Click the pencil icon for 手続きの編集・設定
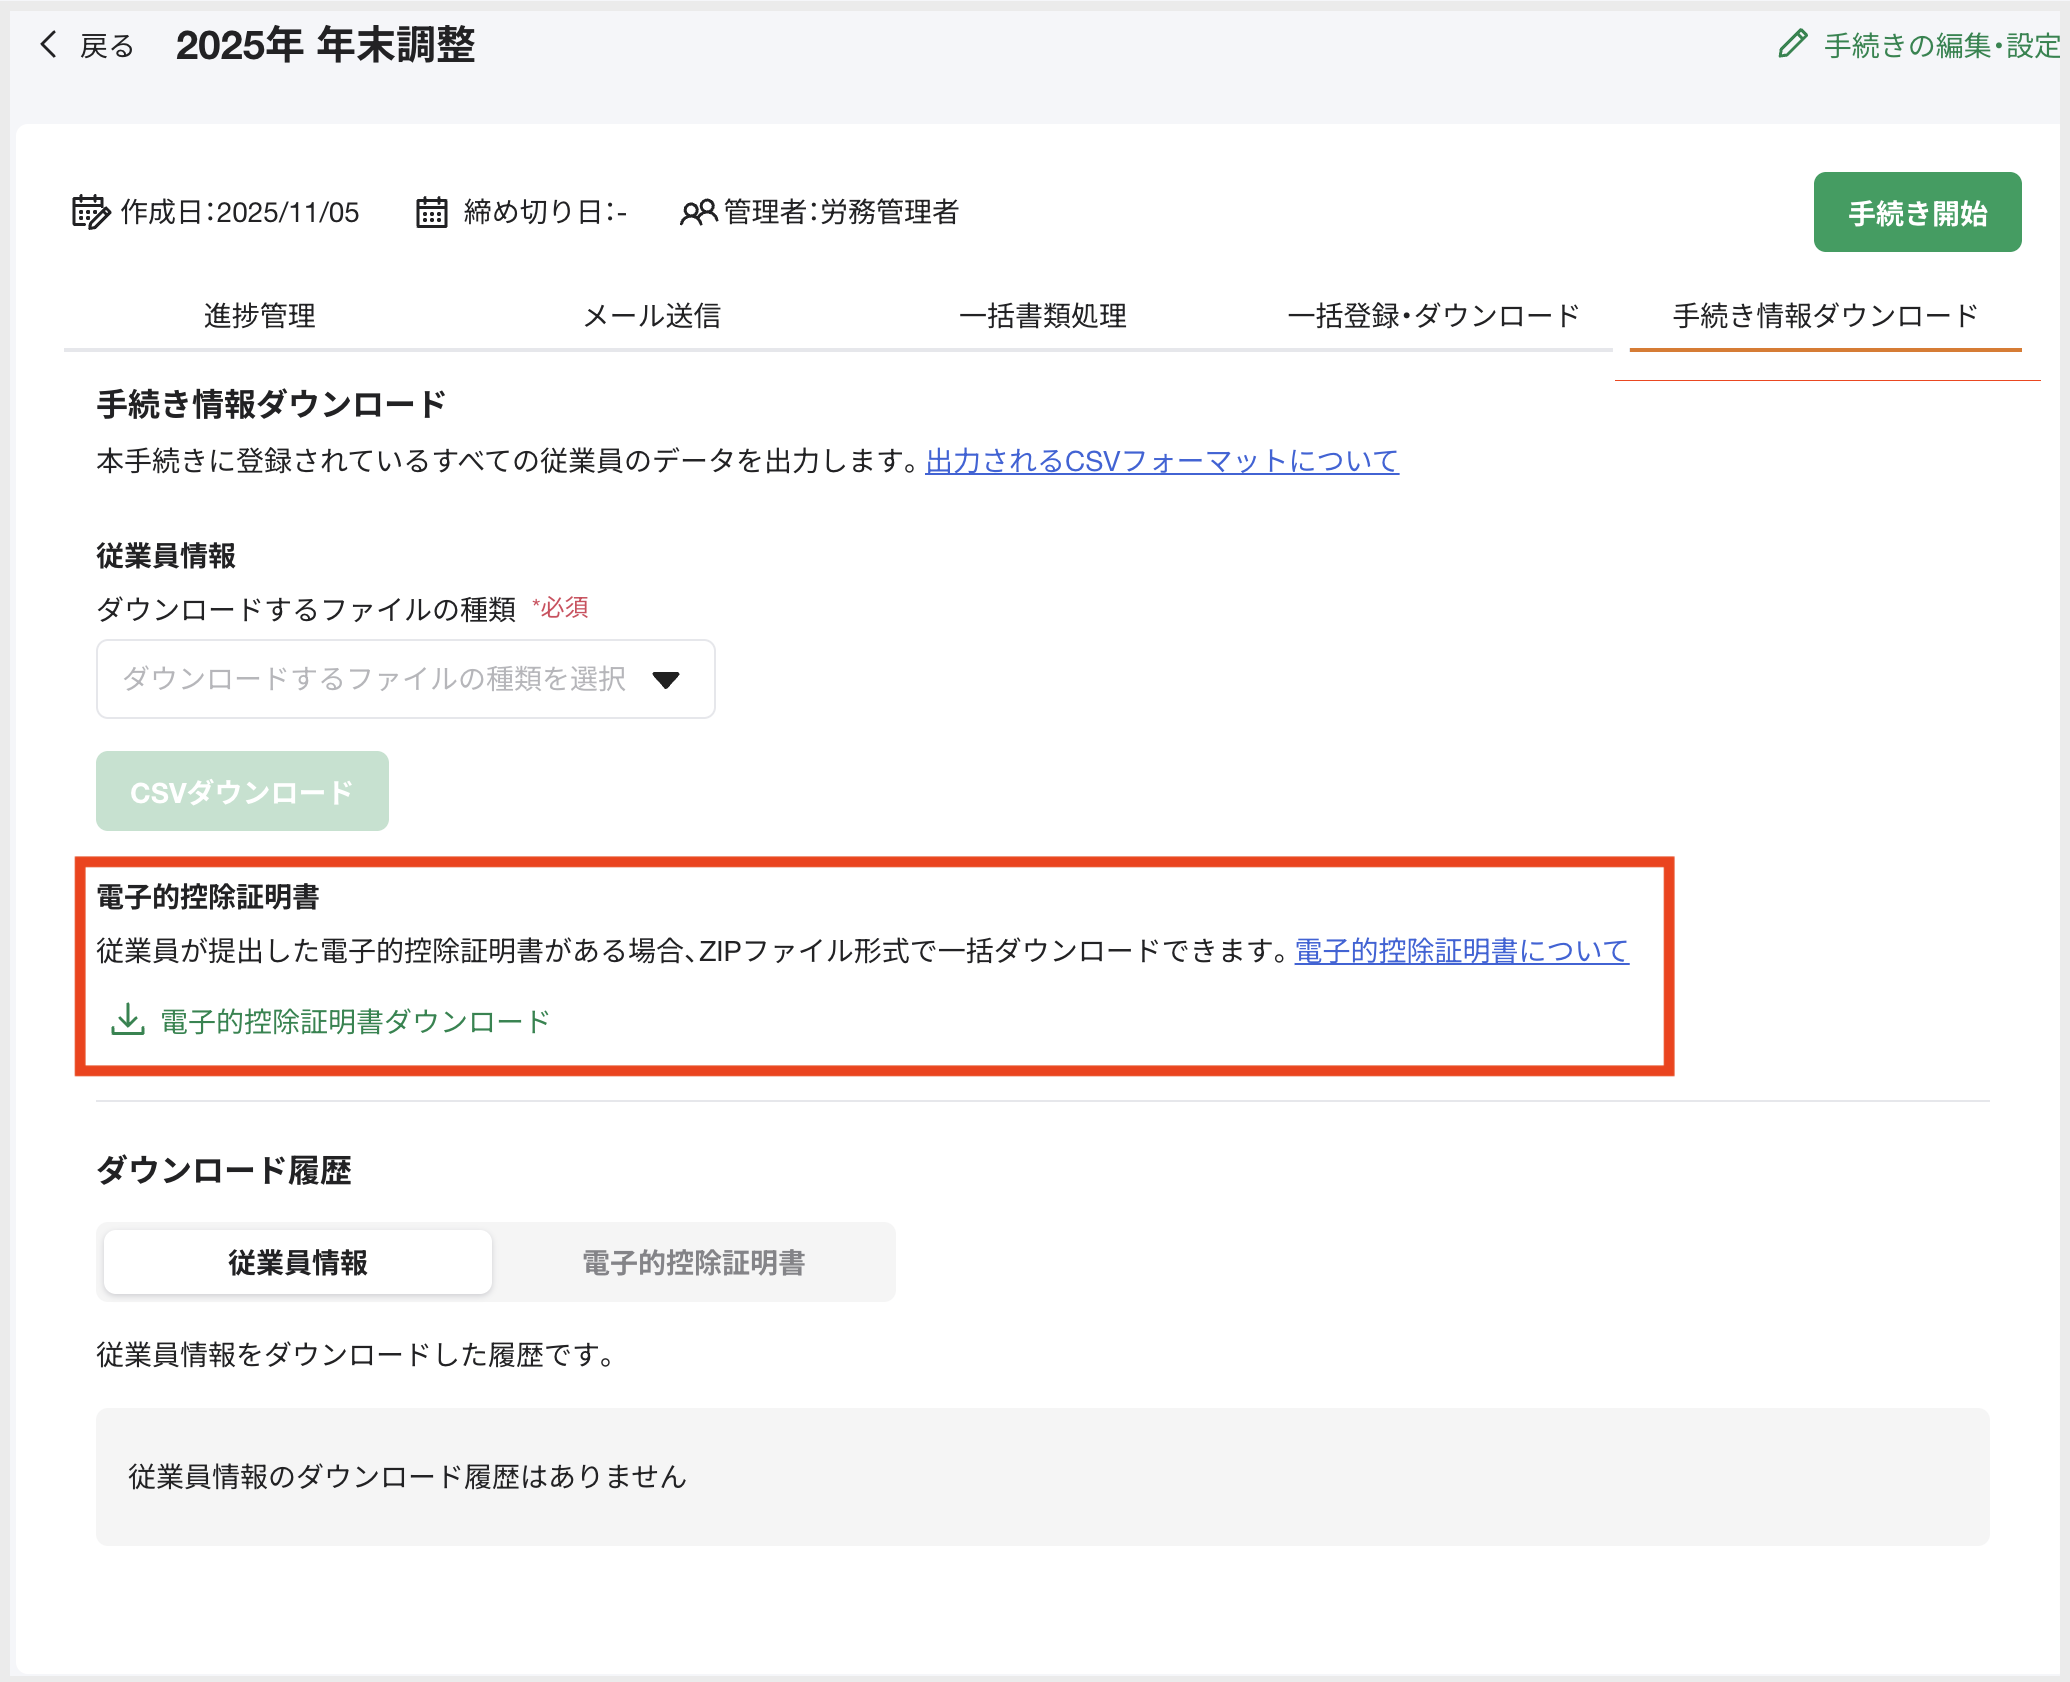The image size is (2070, 1682). [1793, 45]
